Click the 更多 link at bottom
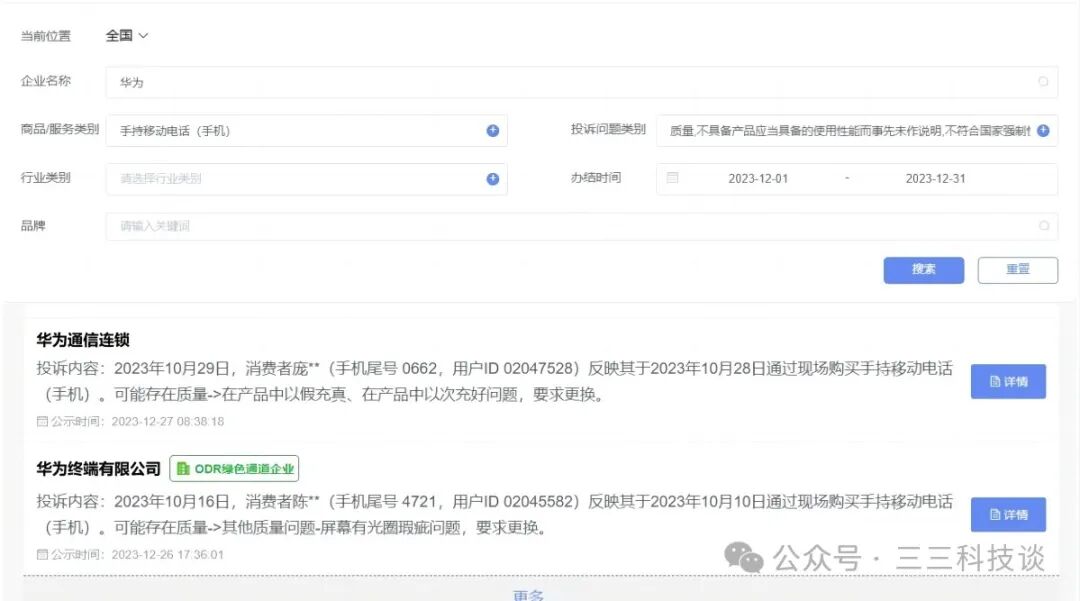1080x601 pixels. [x=528, y=595]
